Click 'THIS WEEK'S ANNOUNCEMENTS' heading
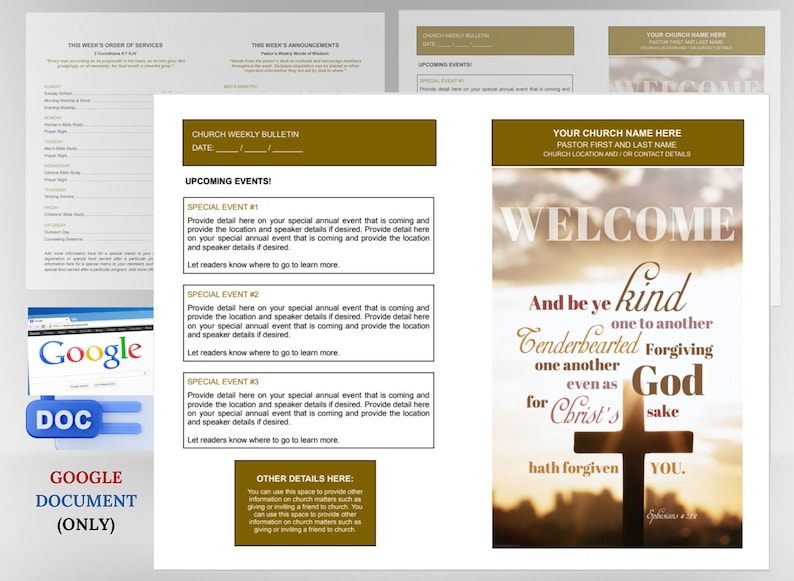Image resolution: width=794 pixels, height=581 pixels. click(x=295, y=45)
